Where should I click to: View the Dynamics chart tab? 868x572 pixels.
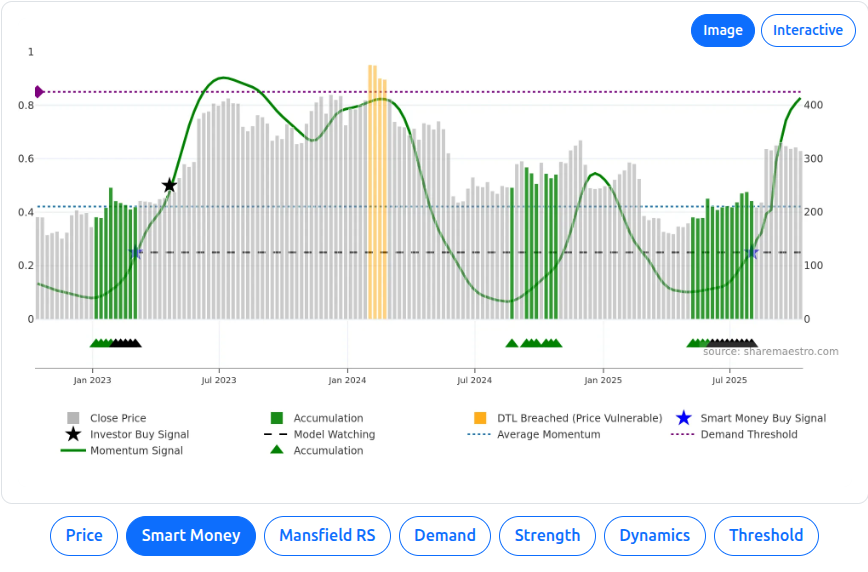pyautogui.click(x=654, y=535)
